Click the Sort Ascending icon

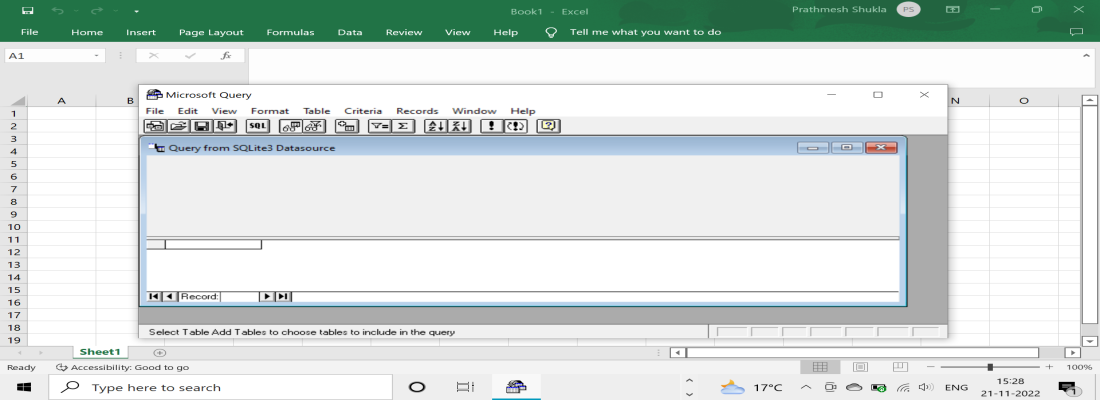436,126
